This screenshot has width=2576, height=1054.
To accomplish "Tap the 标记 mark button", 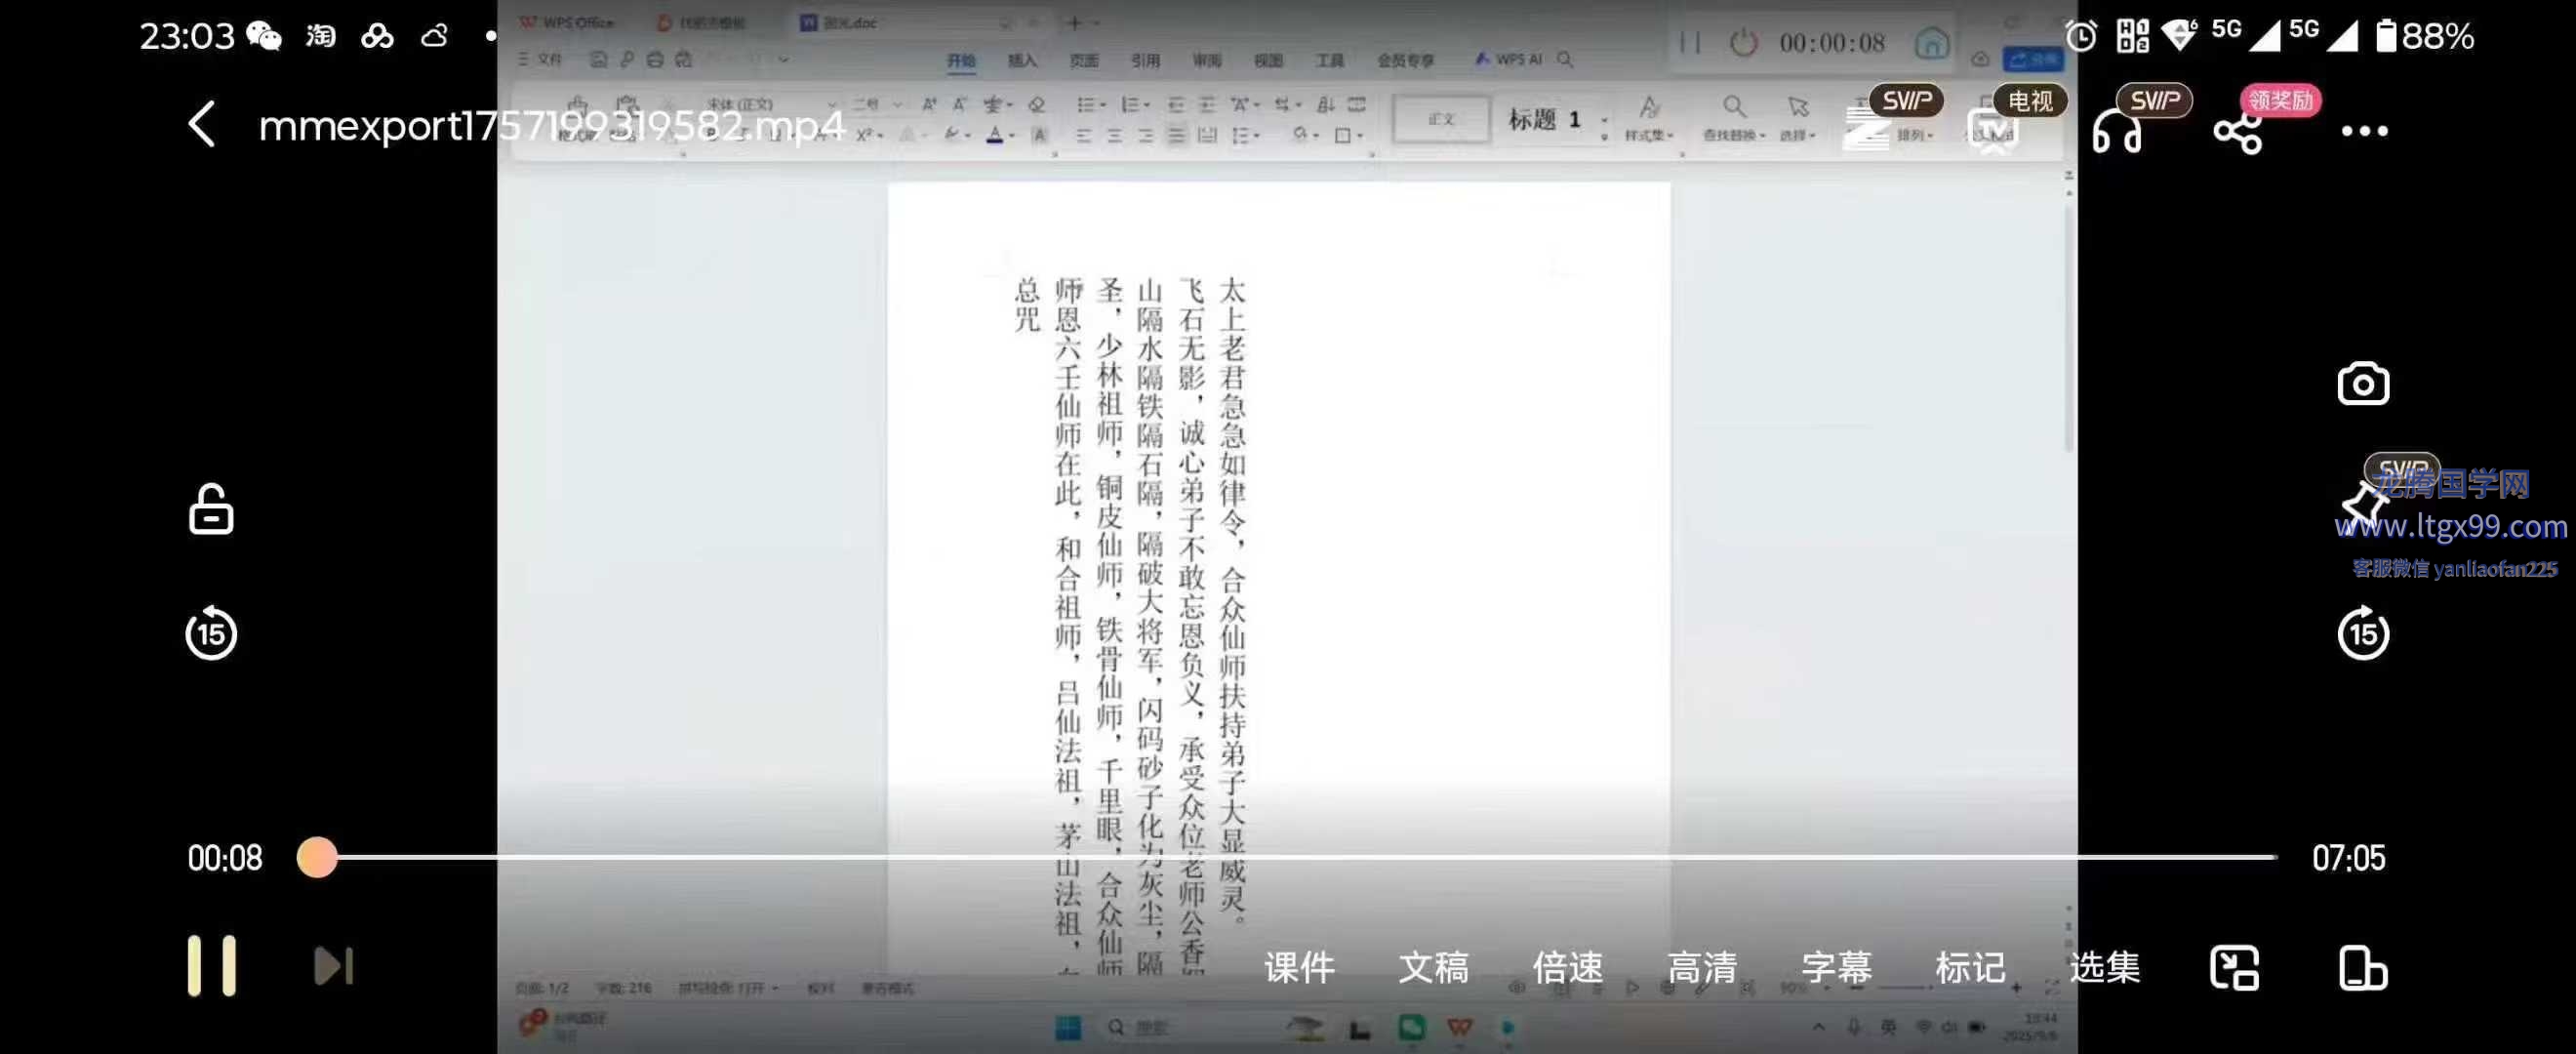I will coord(1970,967).
